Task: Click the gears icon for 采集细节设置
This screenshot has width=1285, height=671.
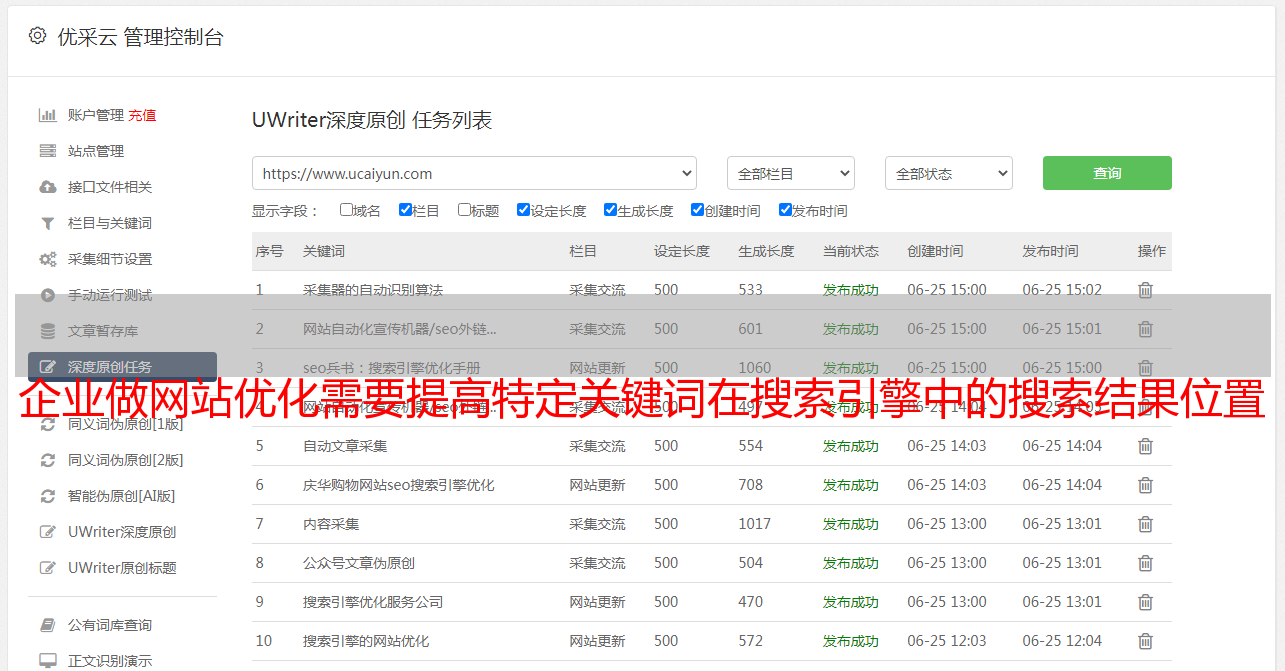Action: coord(47,259)
